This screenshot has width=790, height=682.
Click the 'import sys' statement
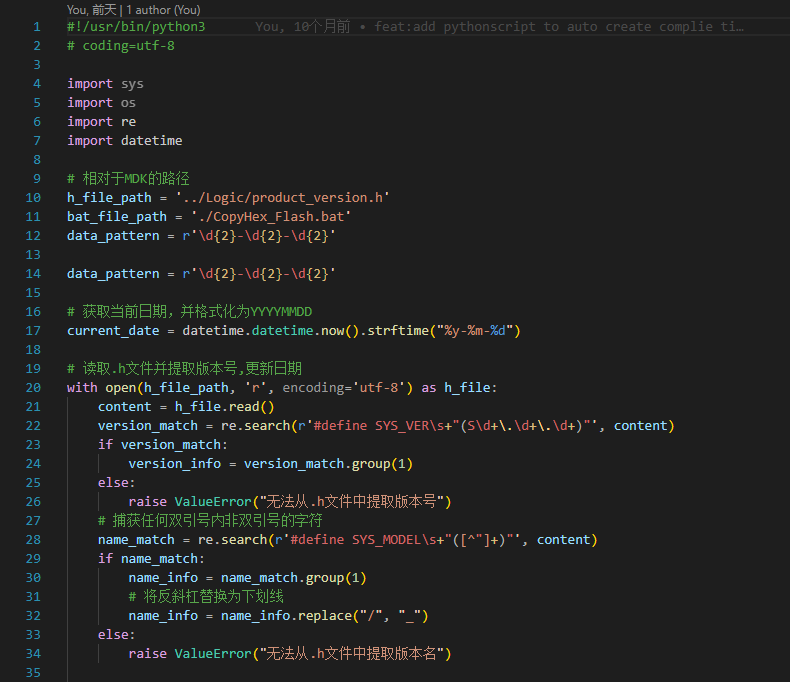click(105, 84)
